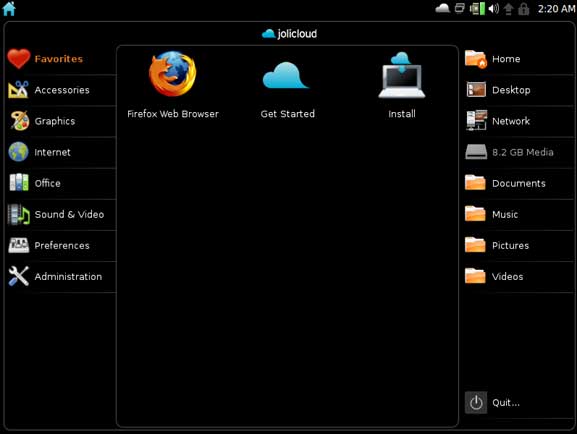Click the Videos folder icon
The image size is (577, 434).
pos(475,276)
